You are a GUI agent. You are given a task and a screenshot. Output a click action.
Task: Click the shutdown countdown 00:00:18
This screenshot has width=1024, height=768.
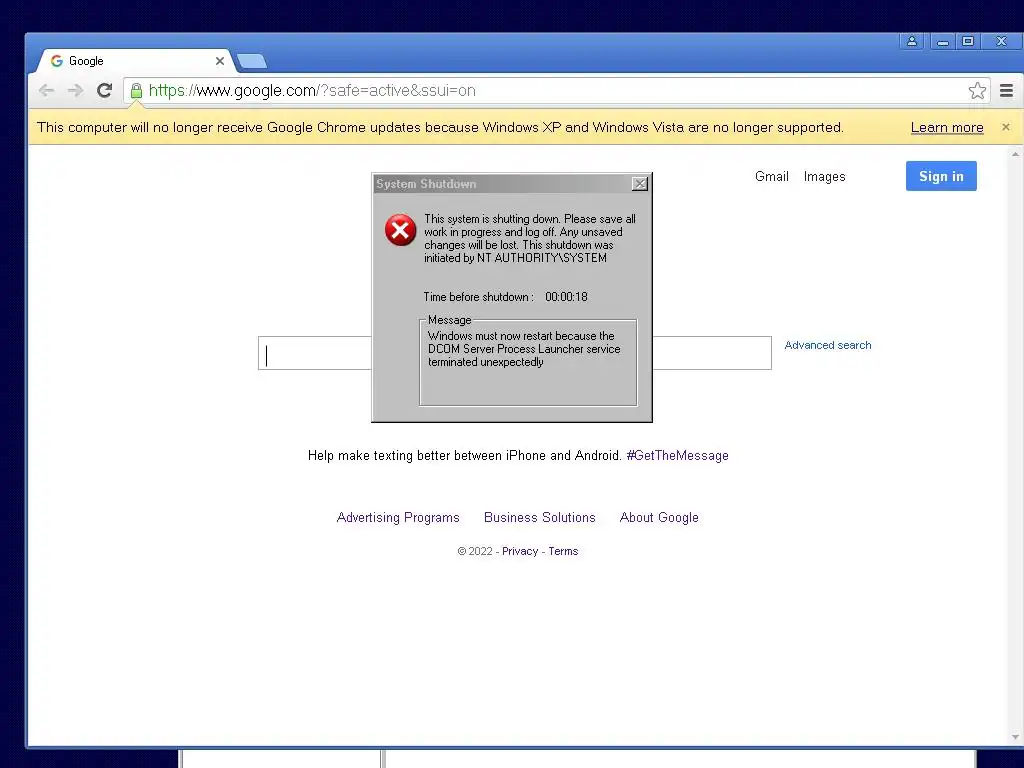[x=566, y=296]
